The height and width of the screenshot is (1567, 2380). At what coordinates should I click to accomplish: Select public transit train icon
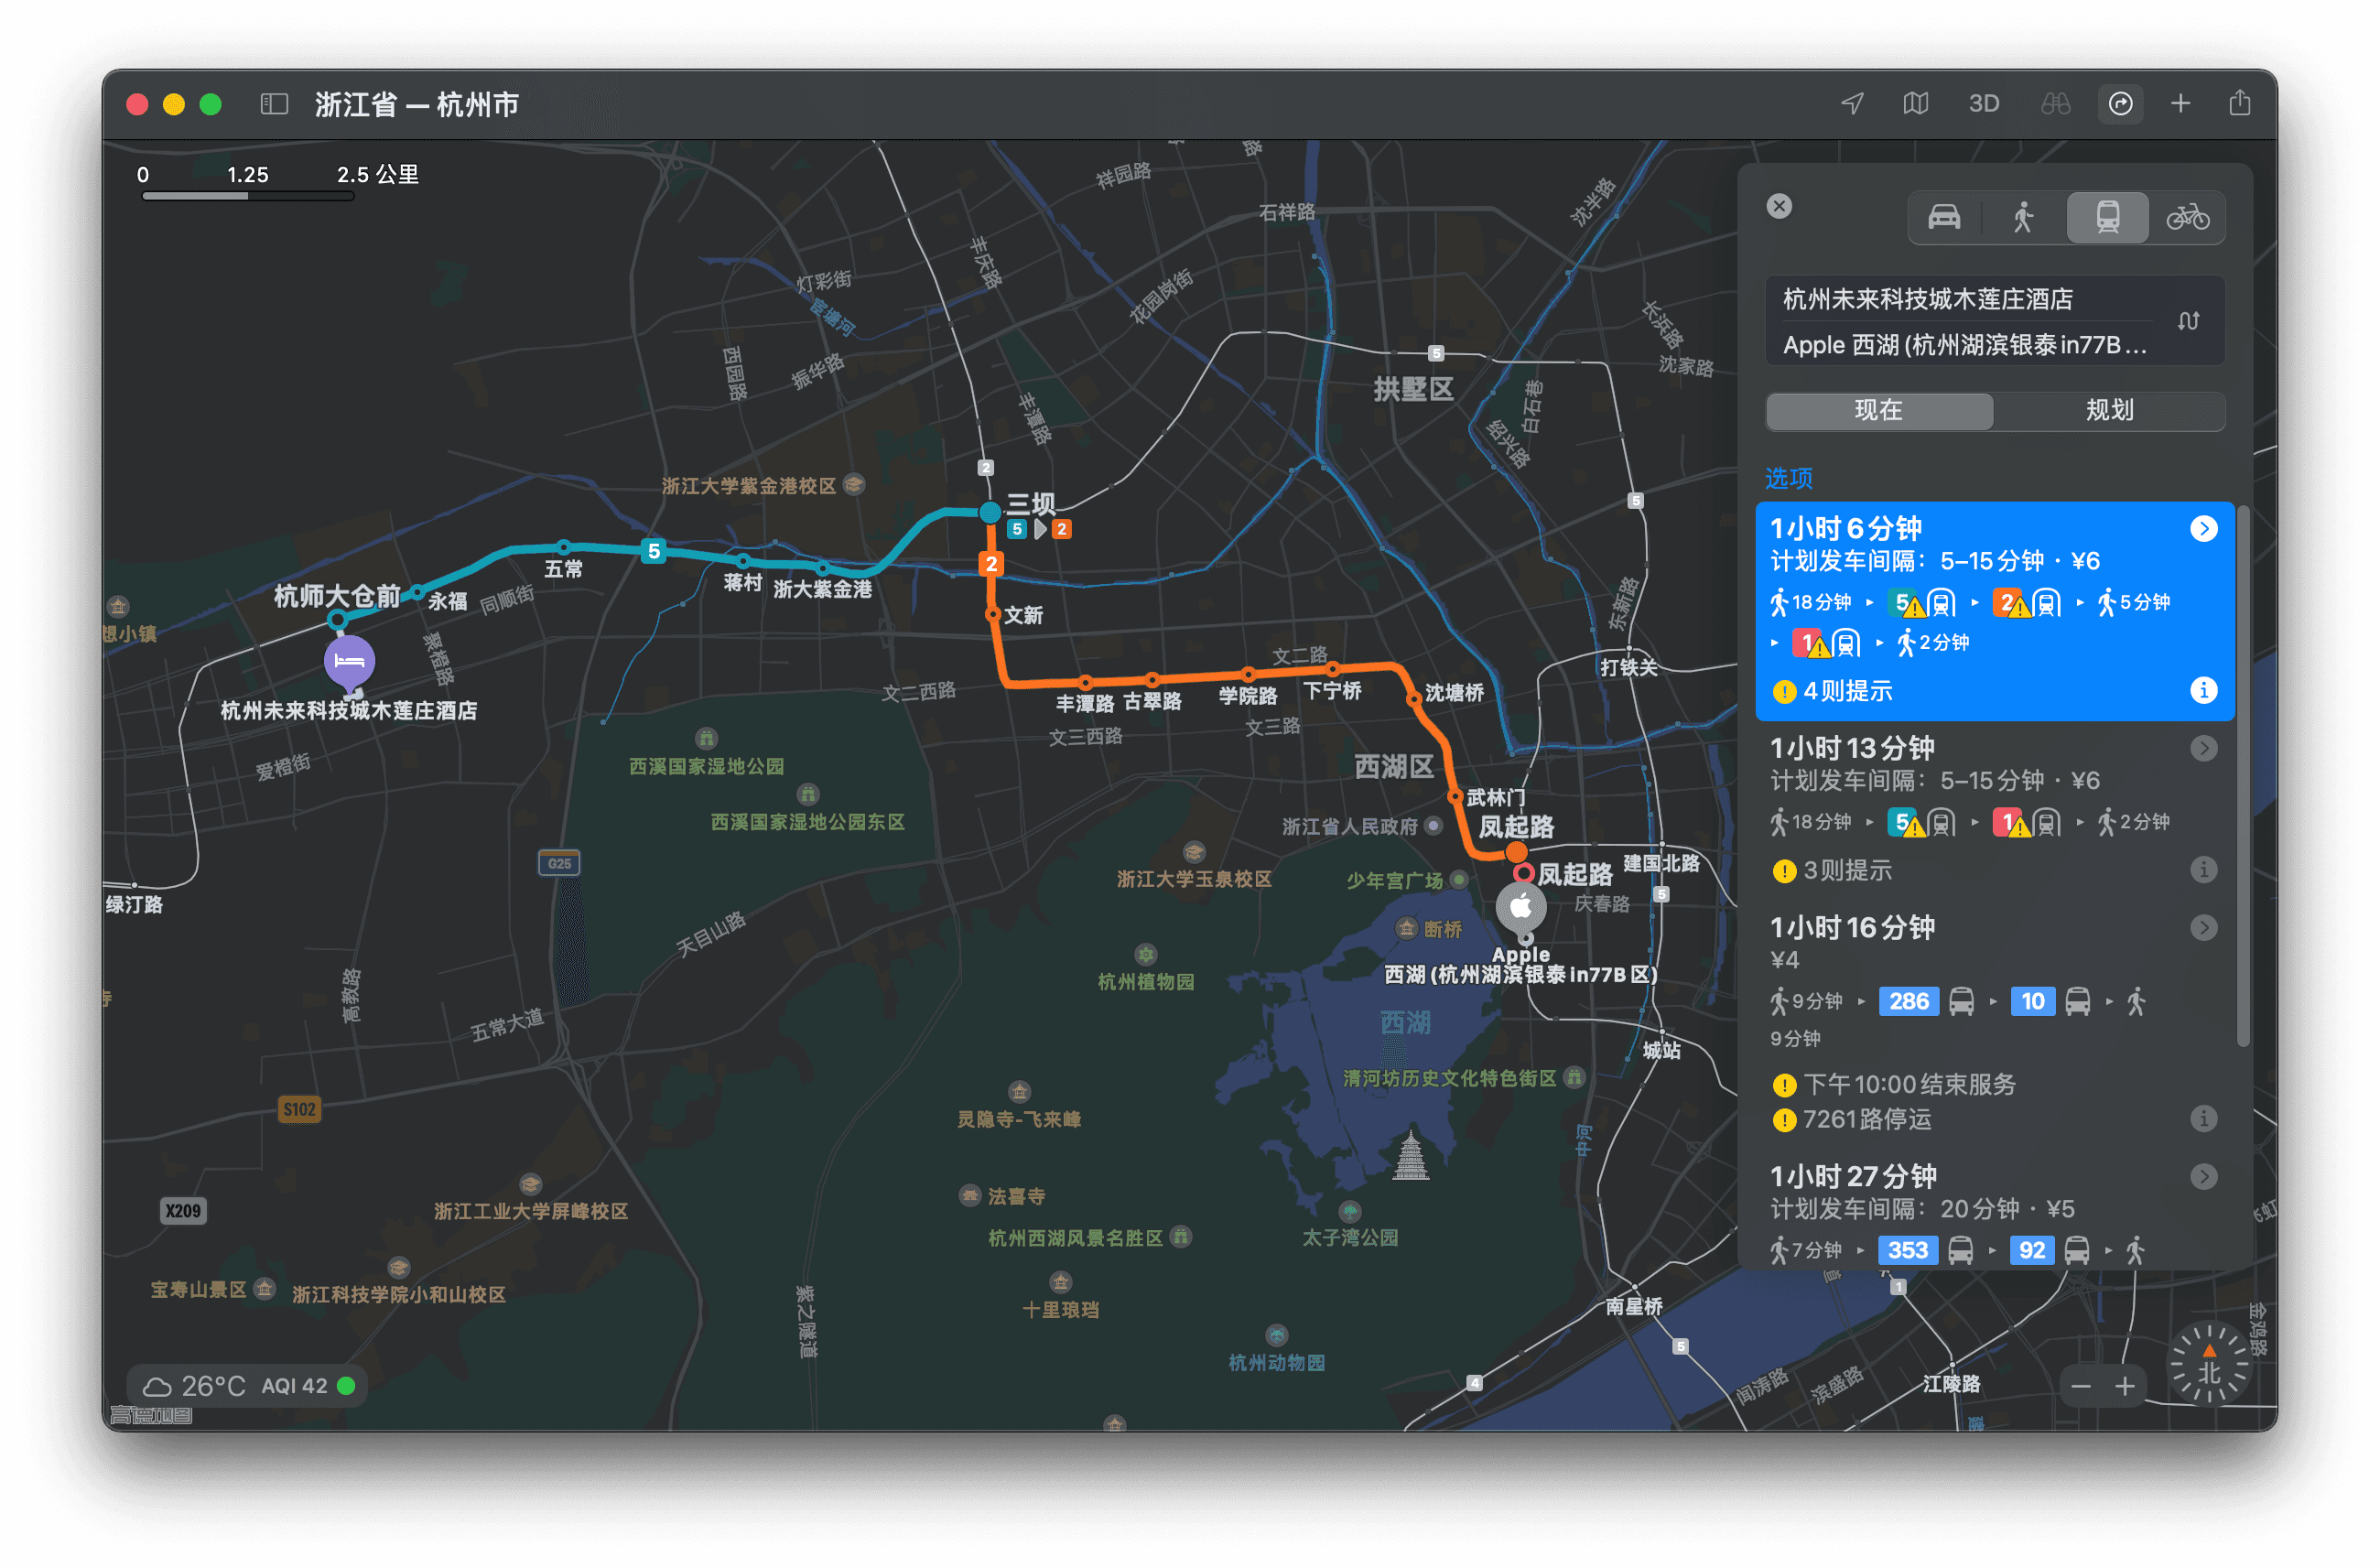[x=2107, y=217]
